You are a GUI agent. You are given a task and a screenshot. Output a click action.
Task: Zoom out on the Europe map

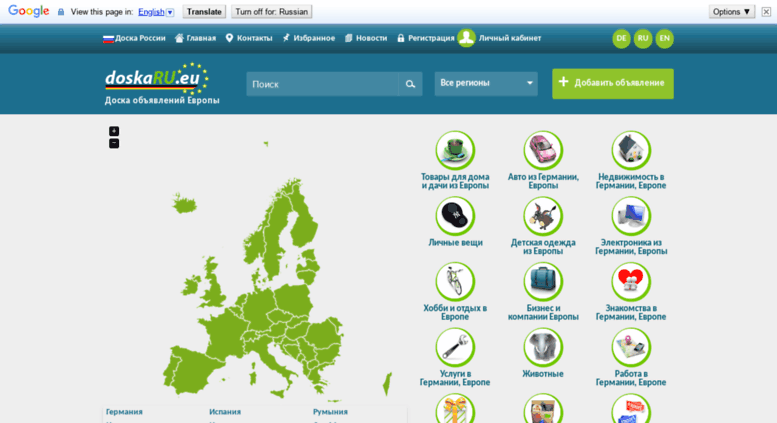[x=114, y=143]
